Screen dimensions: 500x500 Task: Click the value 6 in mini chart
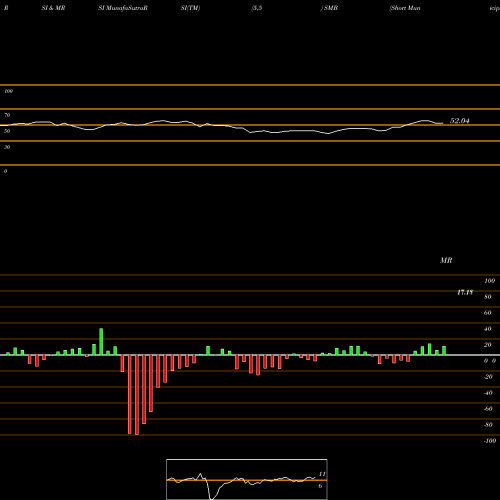[320, 486]
